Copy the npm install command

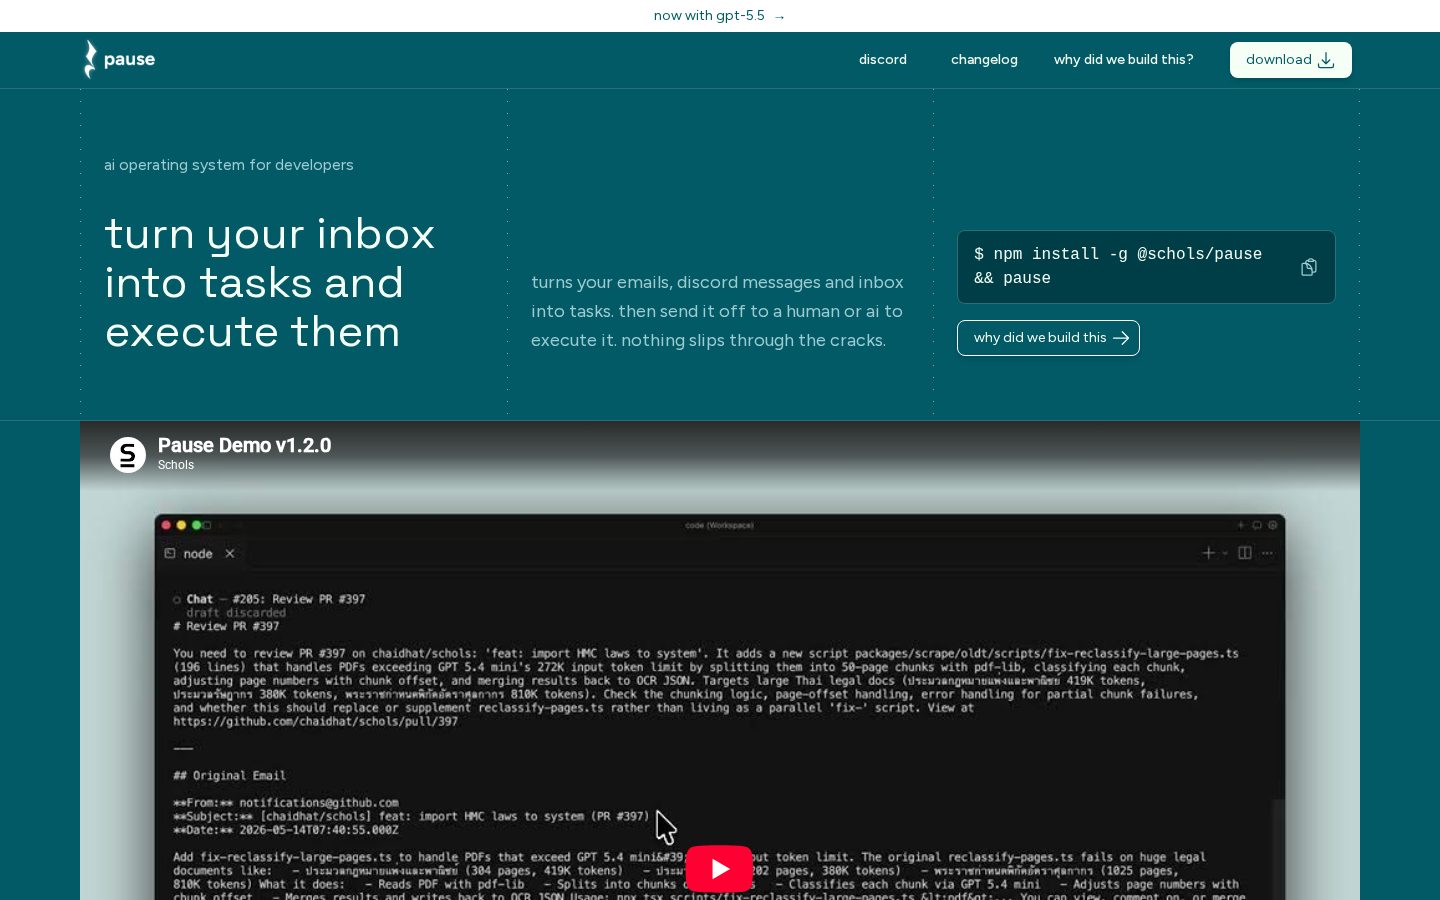tap(1308, 267)
